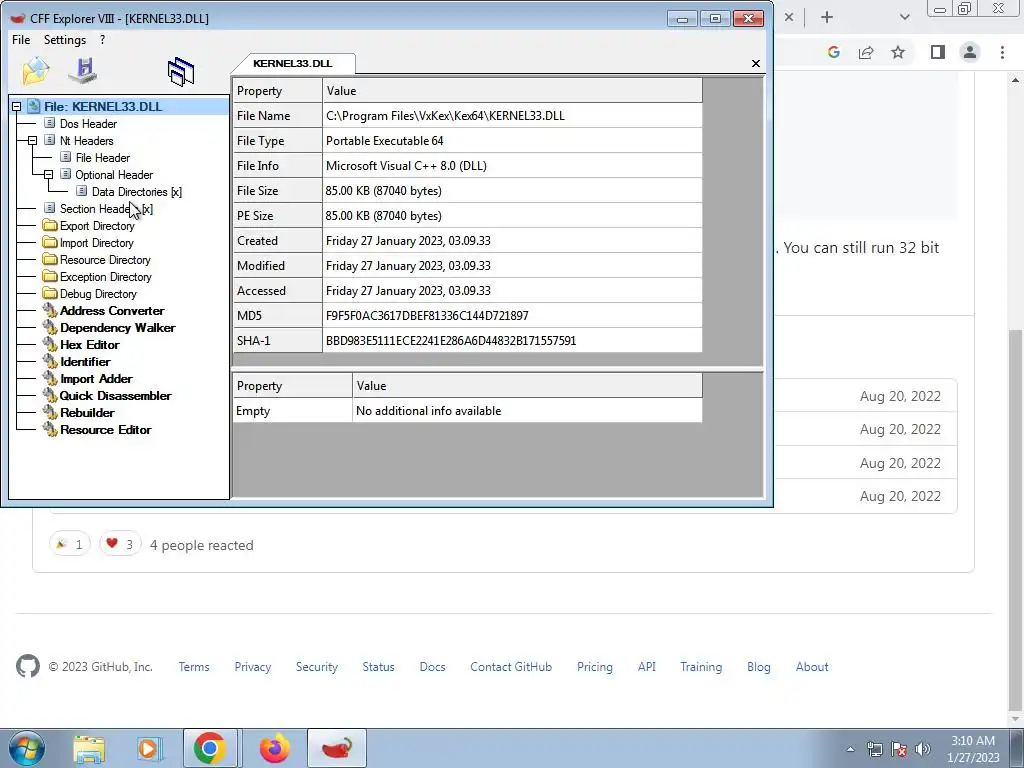Open the Contact GitHub link
The height and width of the screenshot is (768, 1024).
click(511, 667)
